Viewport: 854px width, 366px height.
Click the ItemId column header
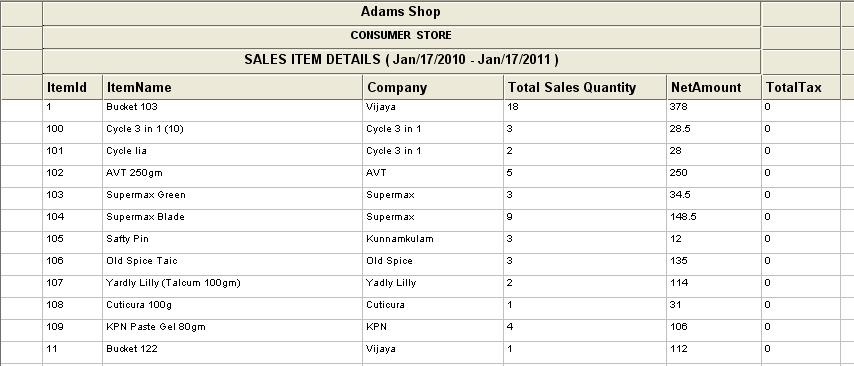click(x=72, y=87)
